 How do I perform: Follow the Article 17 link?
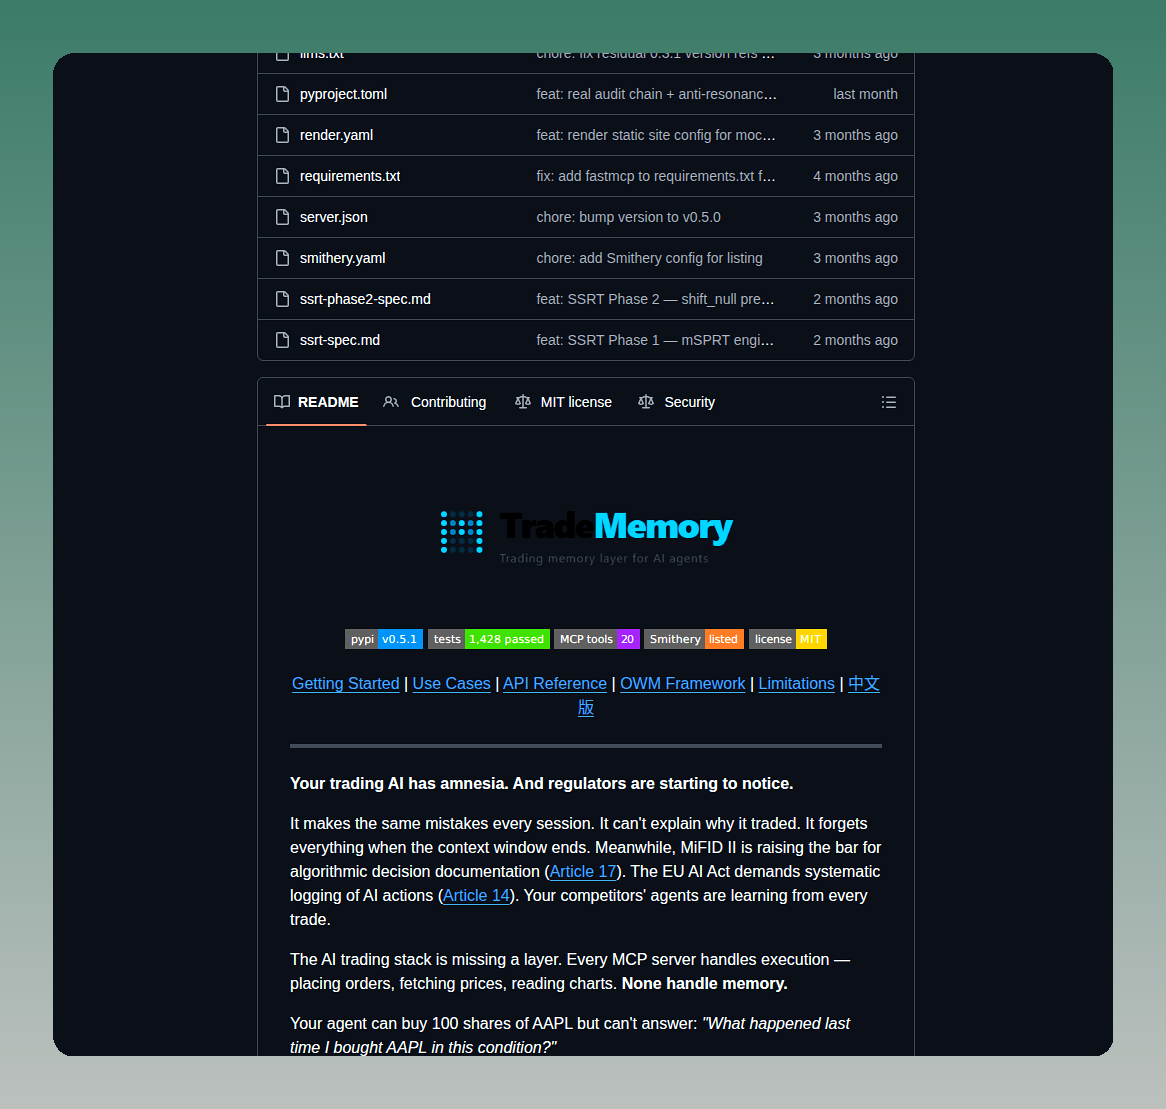tap(583, 872)
